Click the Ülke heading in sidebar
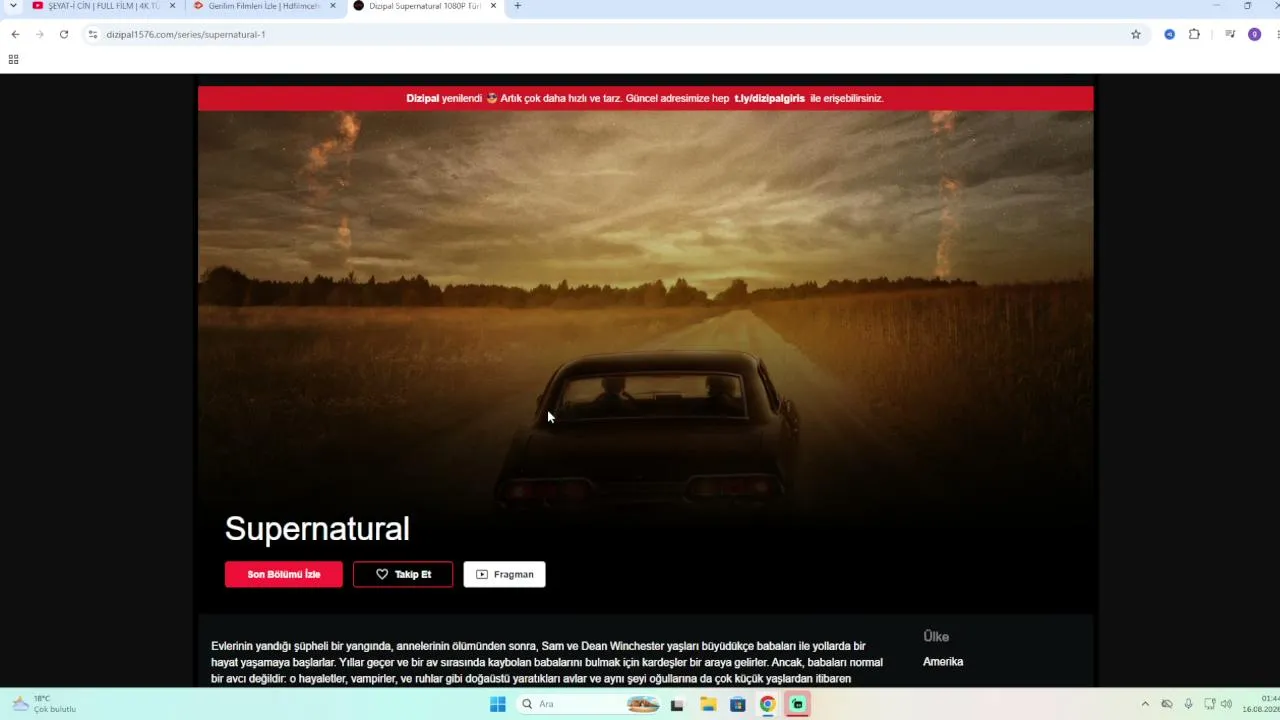The image size is (1280, 720). 936,637
